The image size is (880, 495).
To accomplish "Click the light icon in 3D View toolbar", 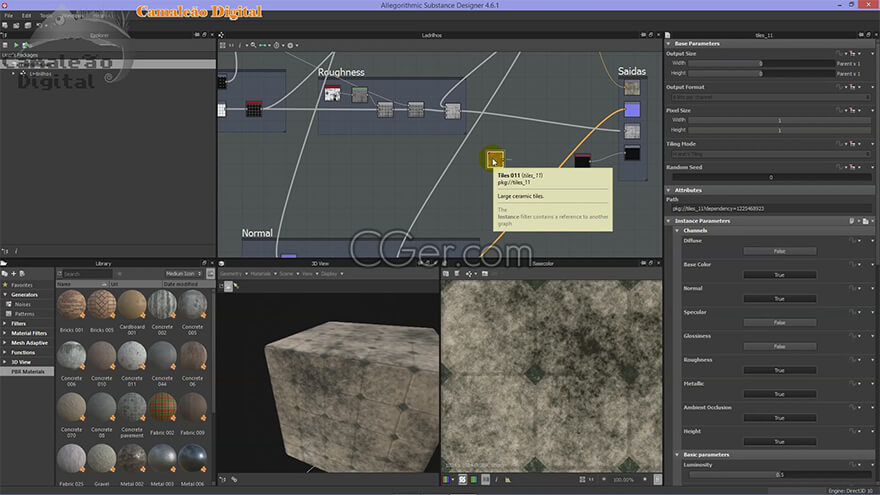I will (x=236, y=286).
